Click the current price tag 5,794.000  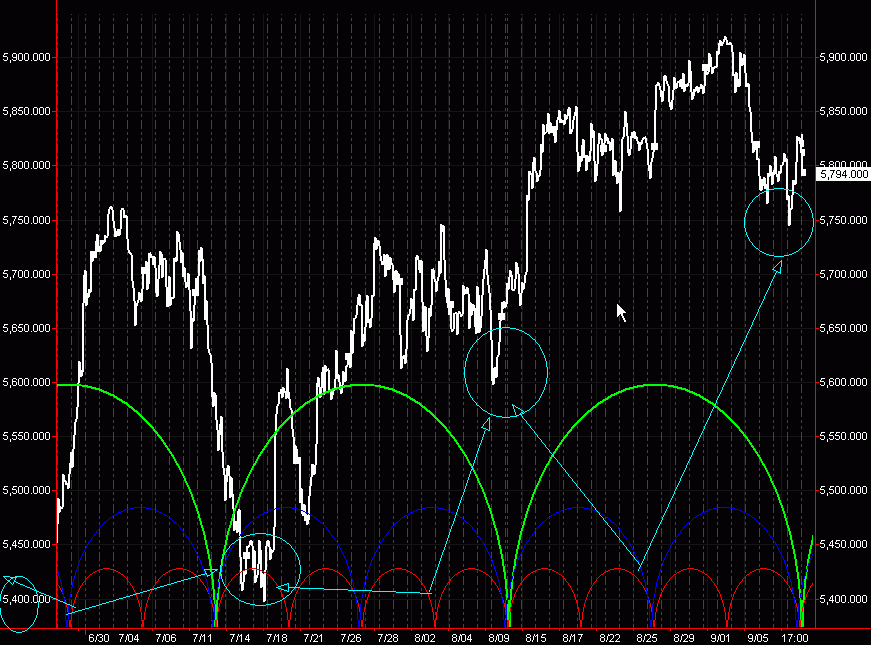click(x=844, y=174)
